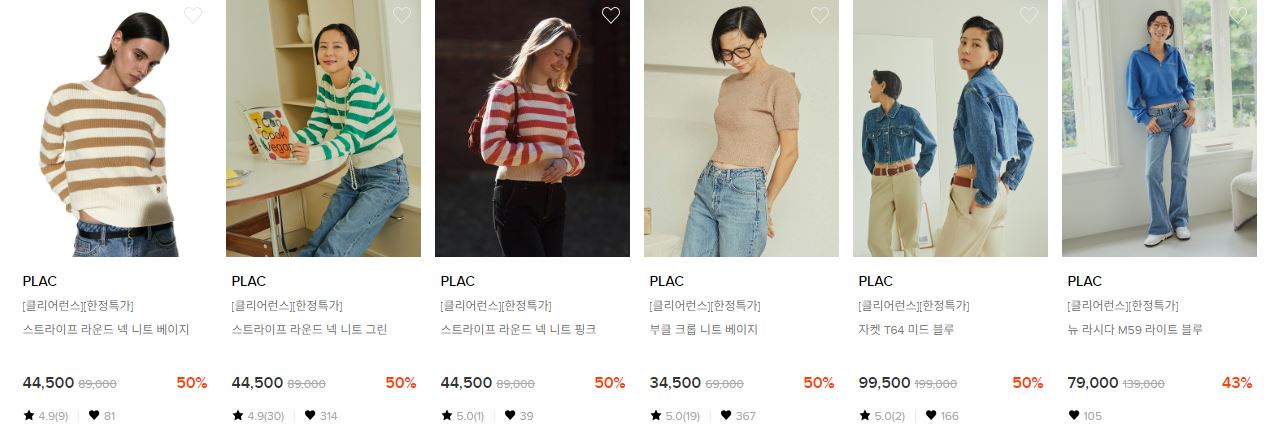This screenshot has width=1268, height=443.
Task: Click PLAC brand name above pink knit
Action: [457, 281]
